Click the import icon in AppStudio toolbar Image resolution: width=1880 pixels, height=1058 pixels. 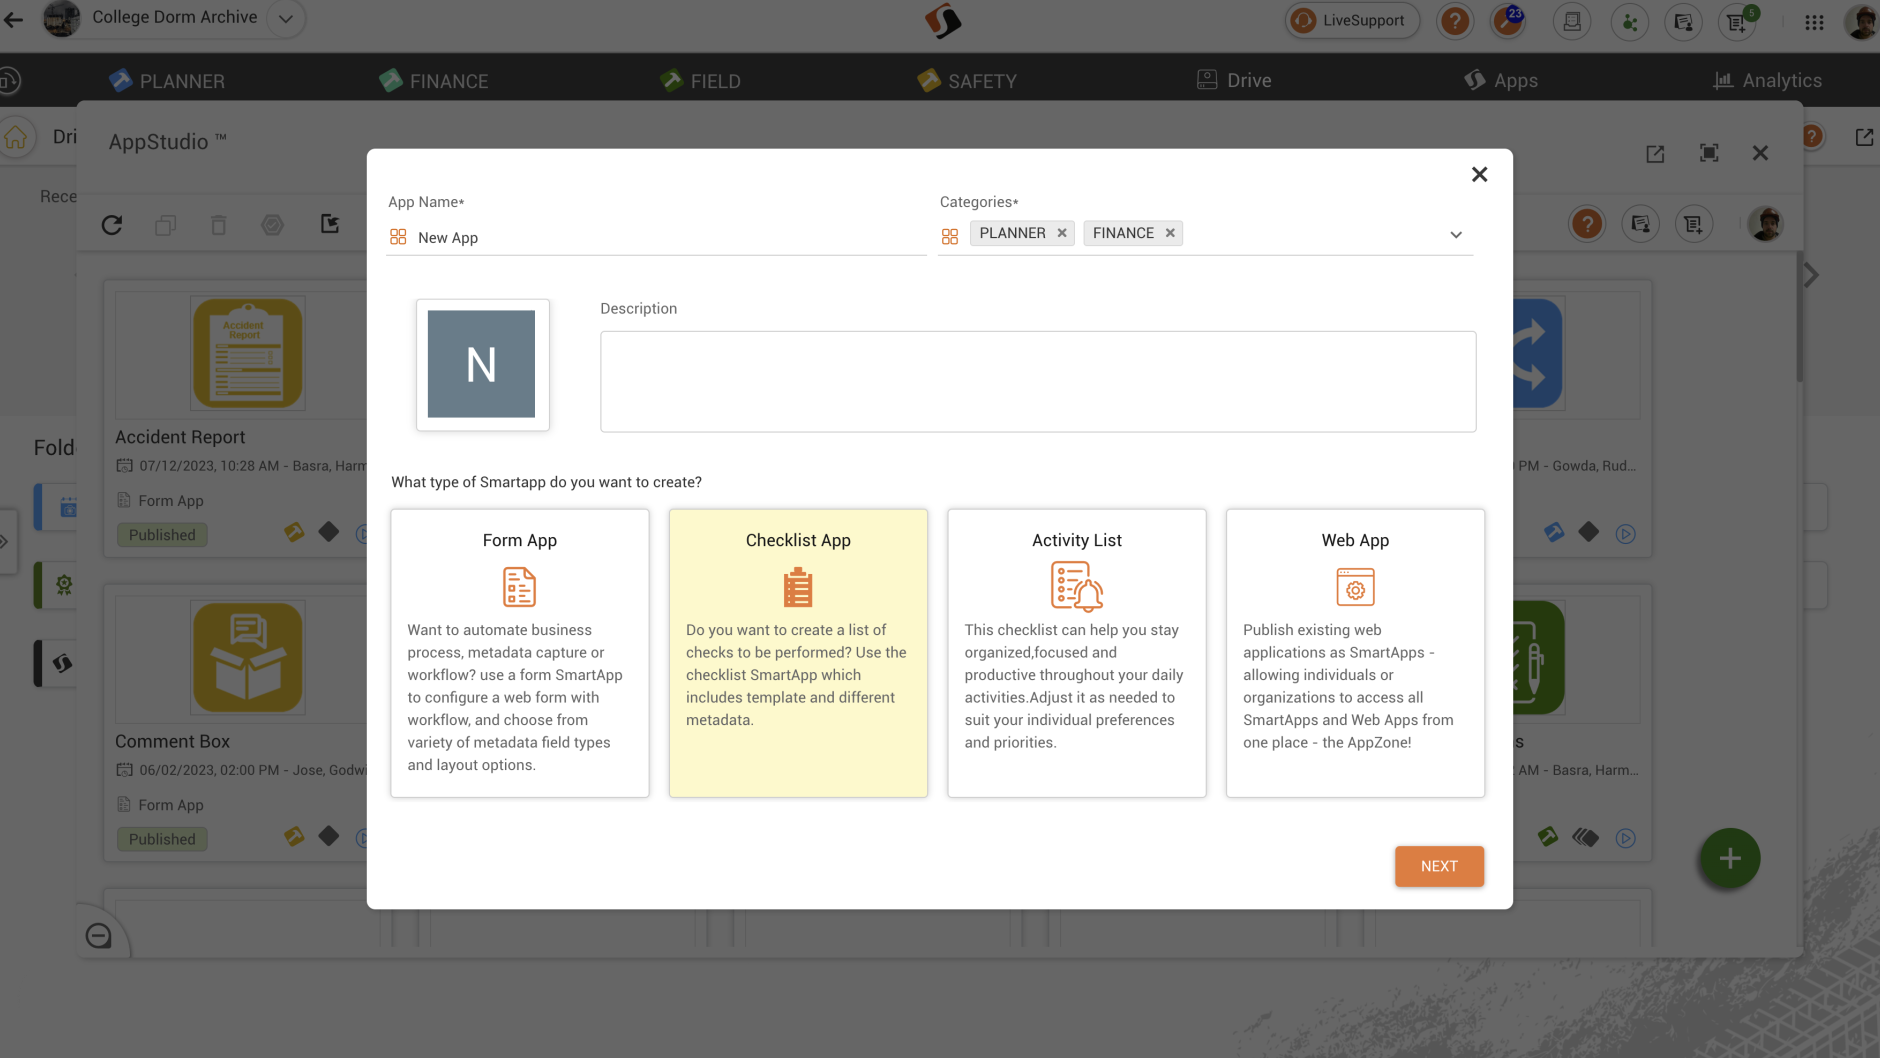click(330, 224)
